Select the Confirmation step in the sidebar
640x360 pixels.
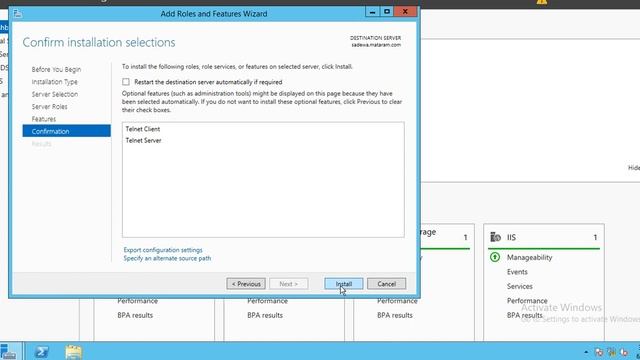(67, 131)
